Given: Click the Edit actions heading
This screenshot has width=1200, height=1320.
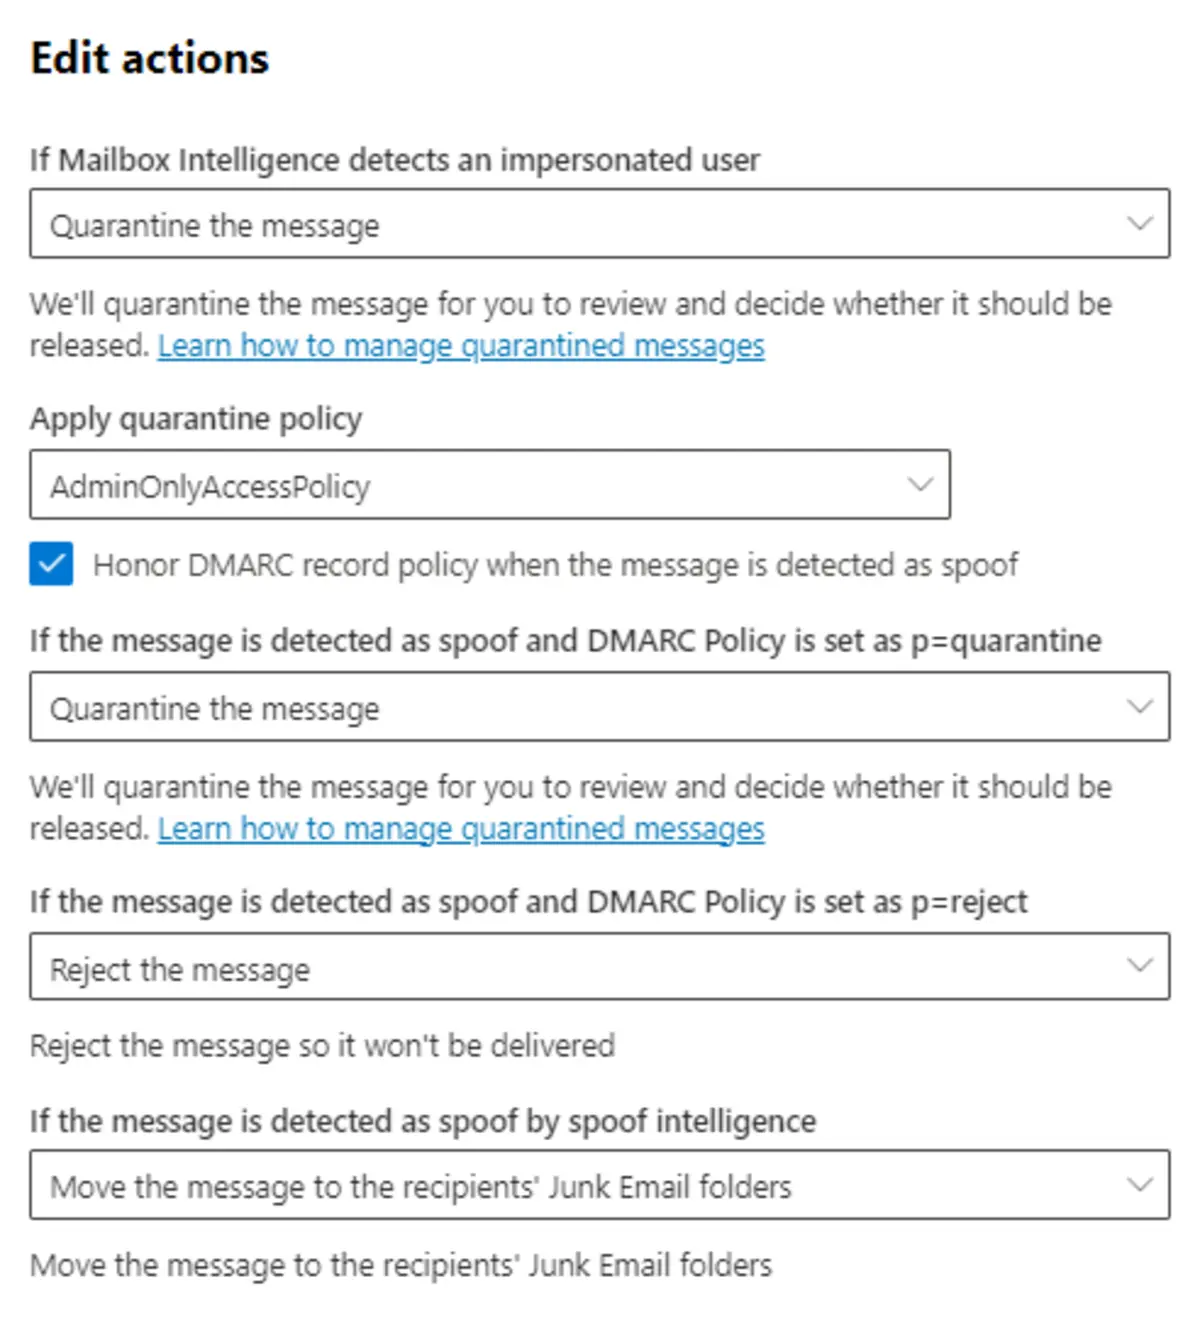Looking at the screenshot, I should pos(150,58).
